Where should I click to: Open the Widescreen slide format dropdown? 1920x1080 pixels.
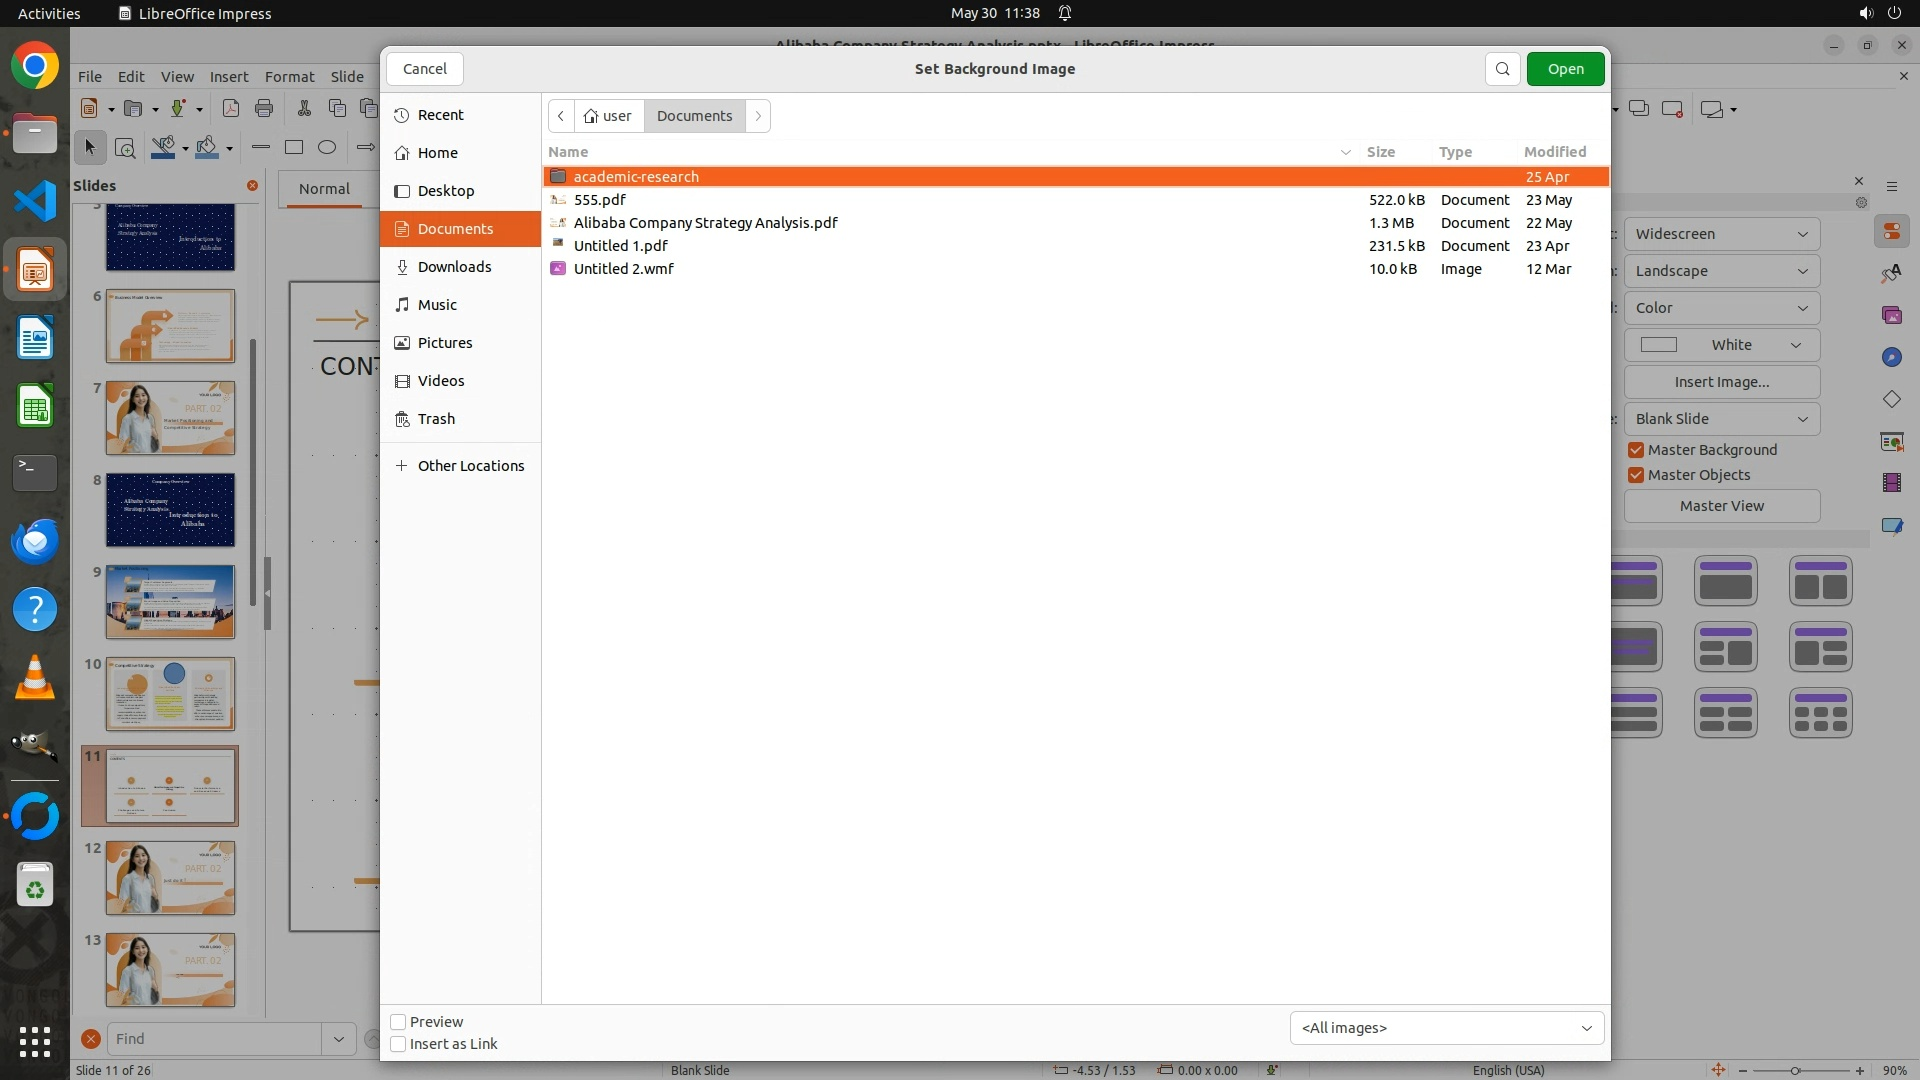click(1721, 234)
